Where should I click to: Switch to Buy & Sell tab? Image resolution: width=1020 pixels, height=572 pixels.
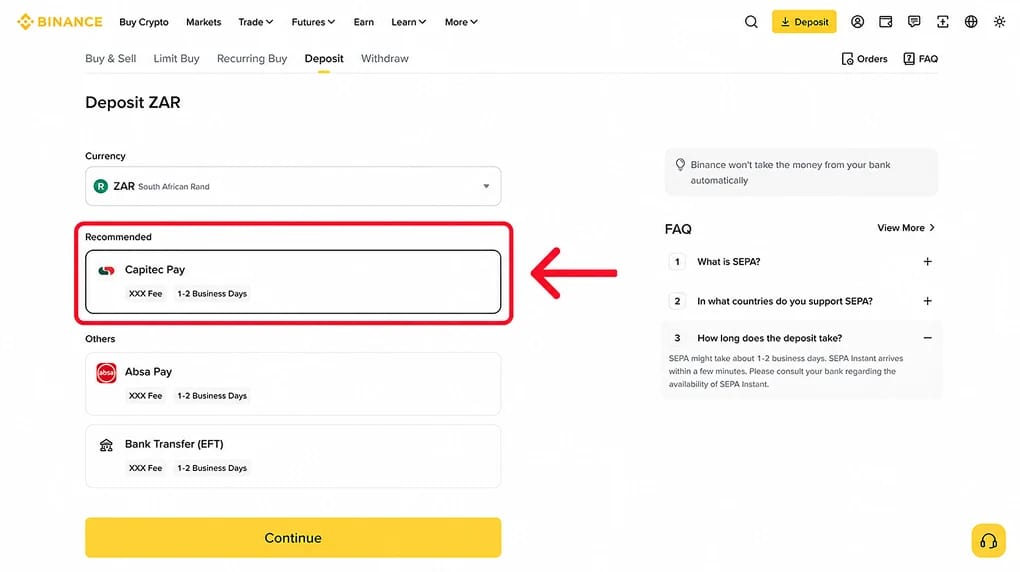point(111,59)
